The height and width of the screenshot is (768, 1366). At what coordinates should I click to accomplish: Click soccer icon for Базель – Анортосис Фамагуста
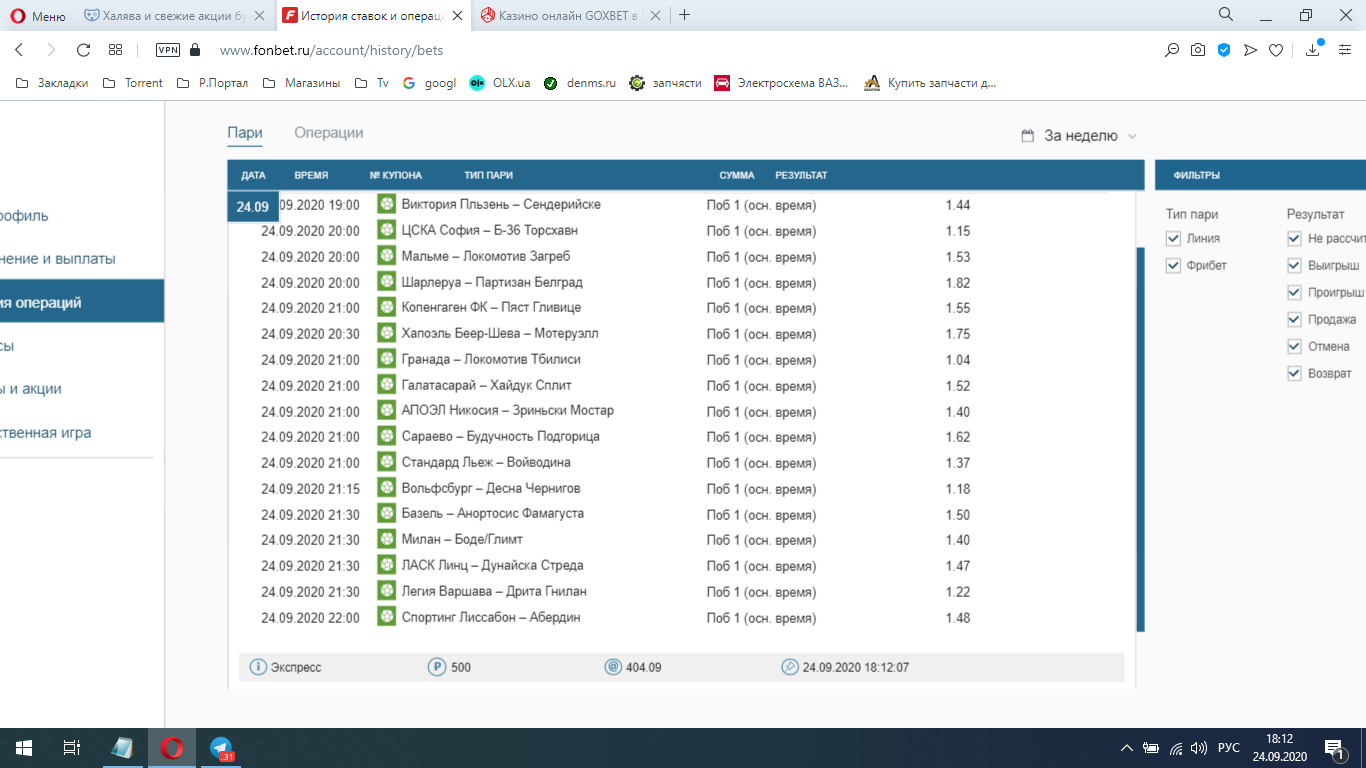point(387,513)
